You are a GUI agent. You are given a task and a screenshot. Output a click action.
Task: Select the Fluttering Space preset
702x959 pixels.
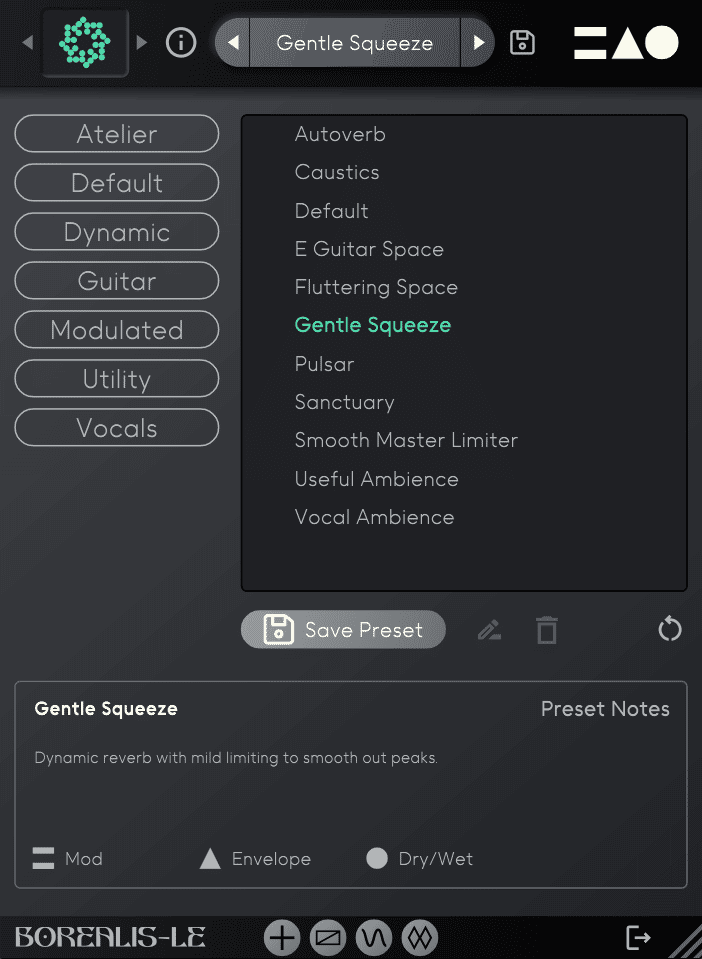[376, 287]
